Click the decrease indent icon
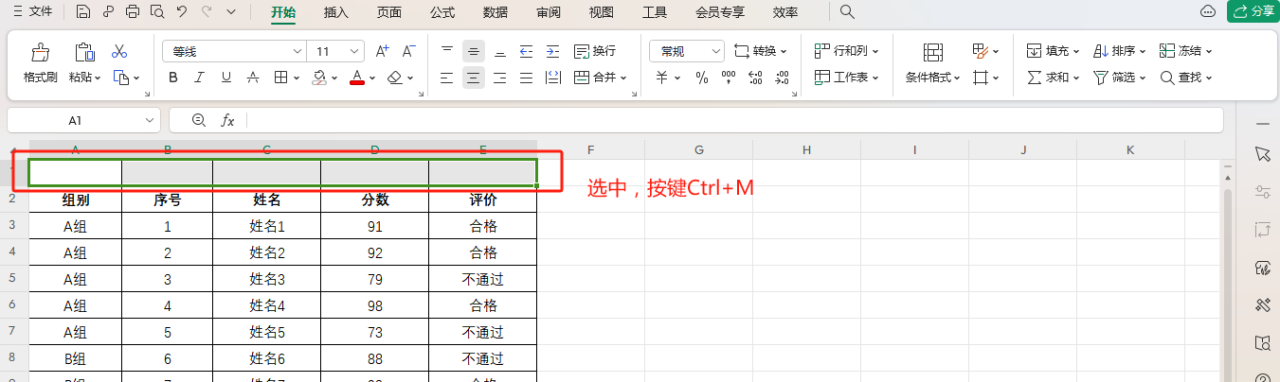The height and width of the screenshot is (382, 1280). point(526,51)
